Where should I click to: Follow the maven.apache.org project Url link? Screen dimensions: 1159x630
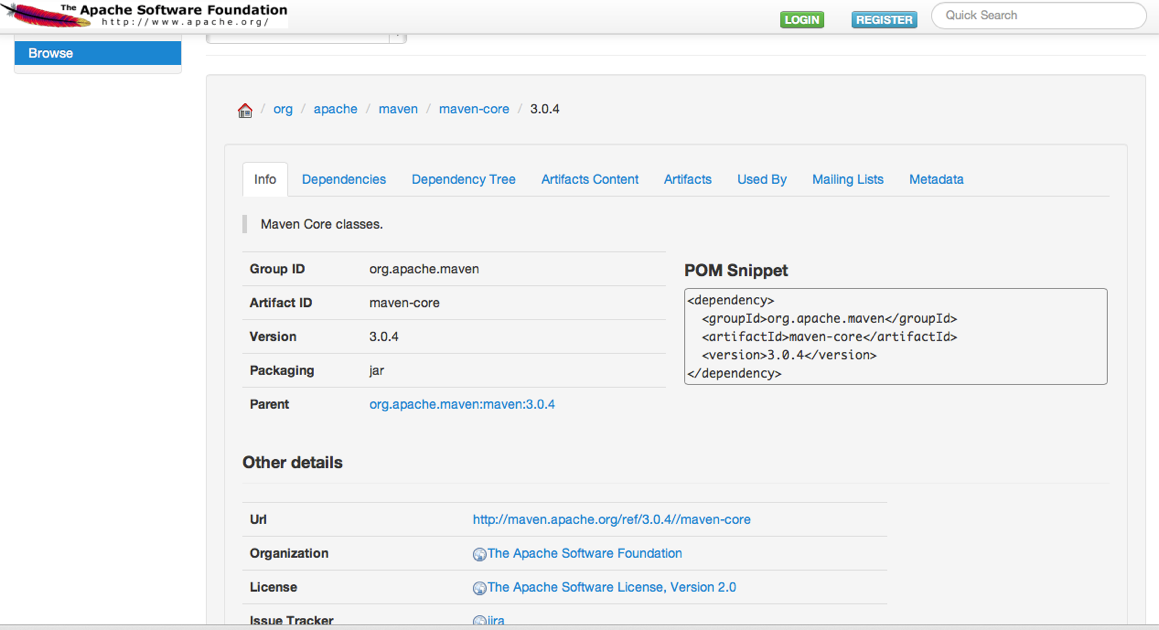611,520
